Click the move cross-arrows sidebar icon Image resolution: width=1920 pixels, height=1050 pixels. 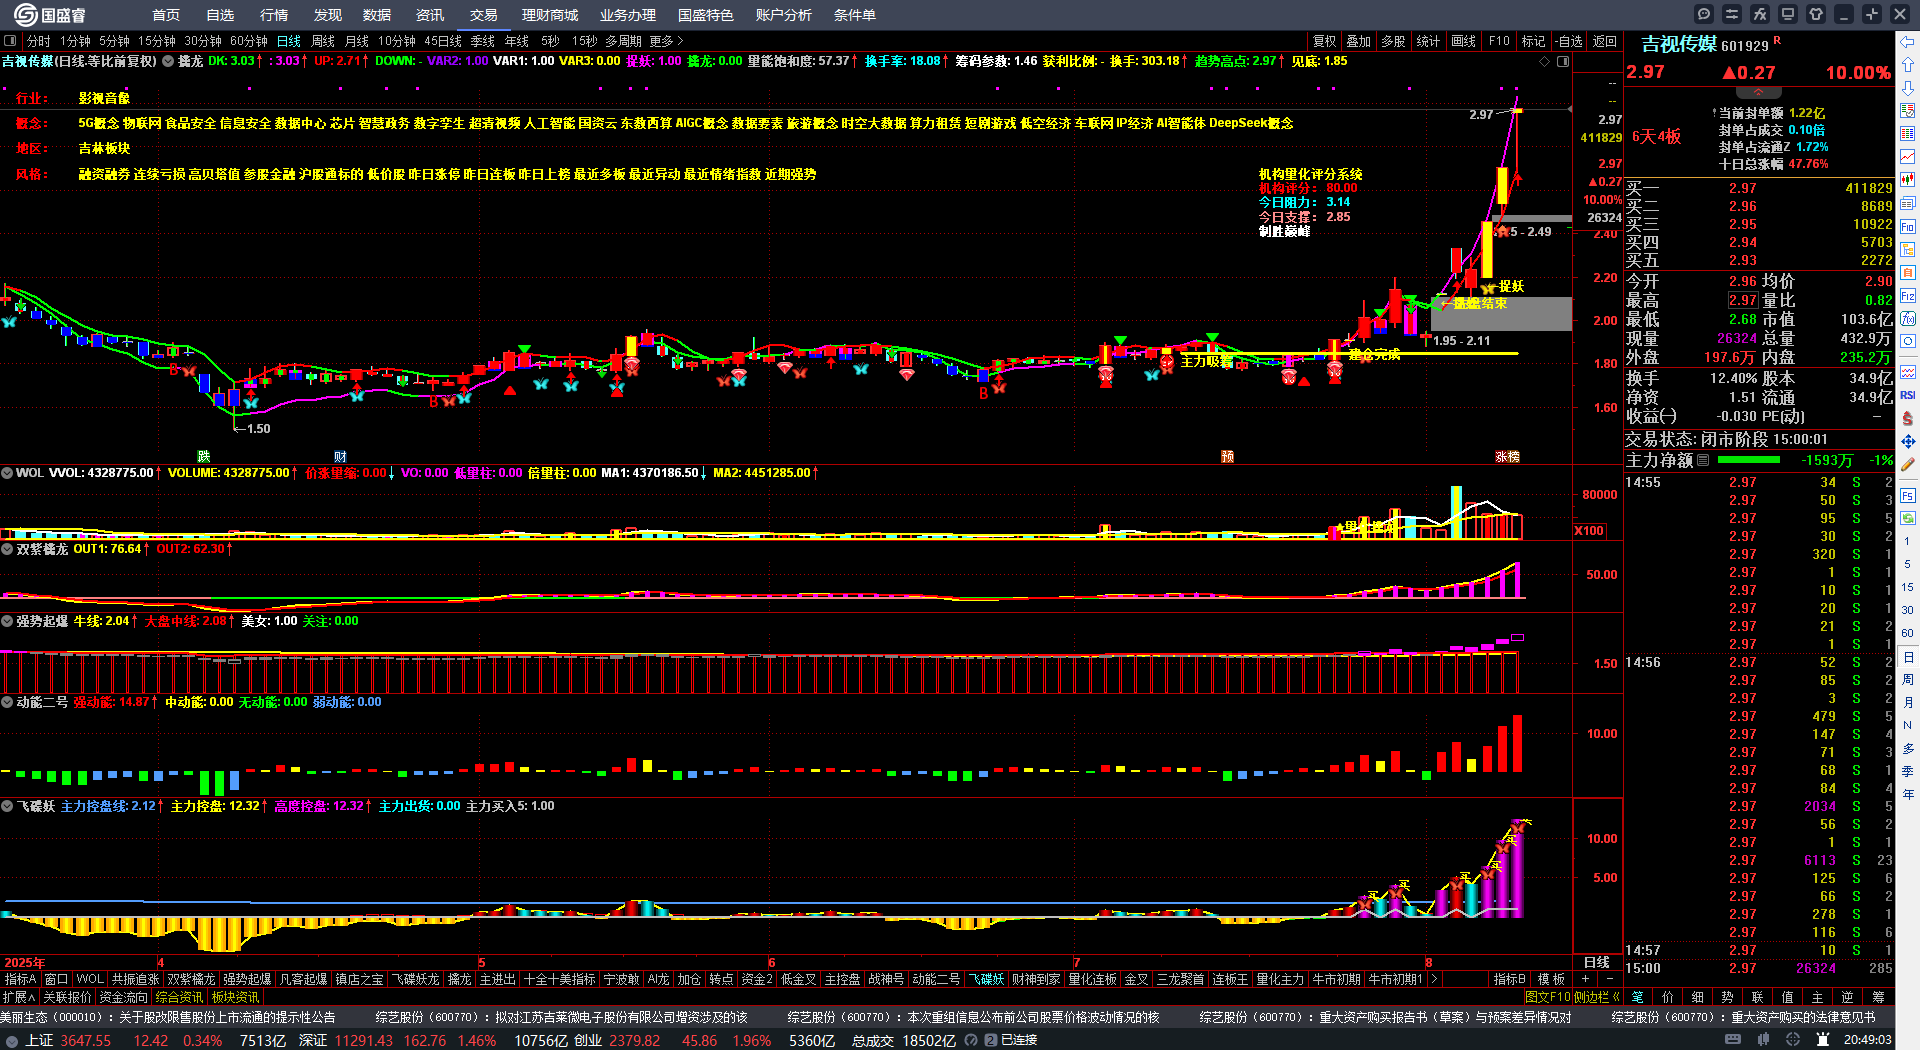(1908, 441)
